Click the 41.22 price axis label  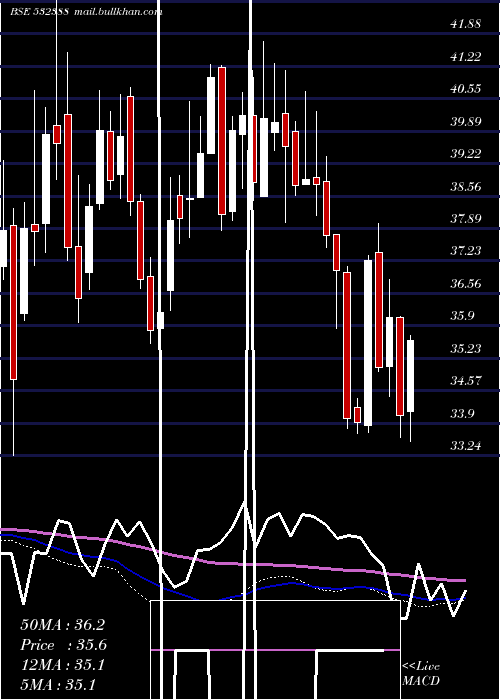point(466,57)
